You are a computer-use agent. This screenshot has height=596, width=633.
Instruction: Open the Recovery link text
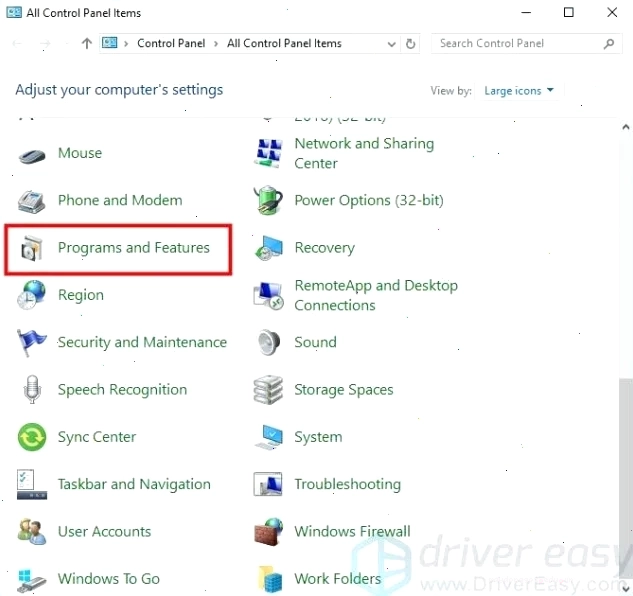point(325,248)
